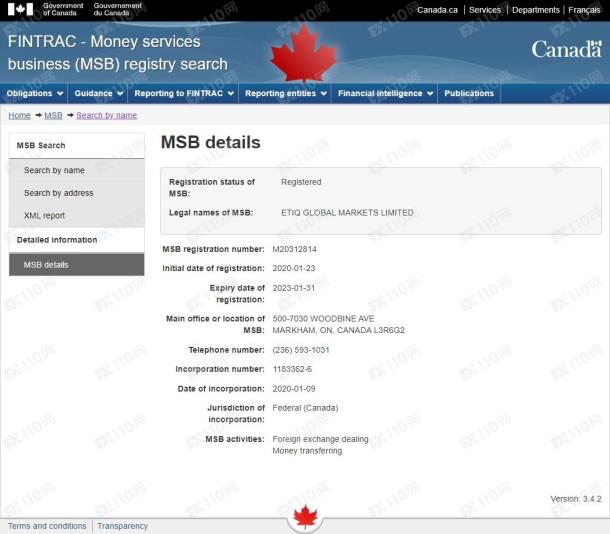
Task: Expand the Obligations dropdown menu
Action: click(35, 94)
